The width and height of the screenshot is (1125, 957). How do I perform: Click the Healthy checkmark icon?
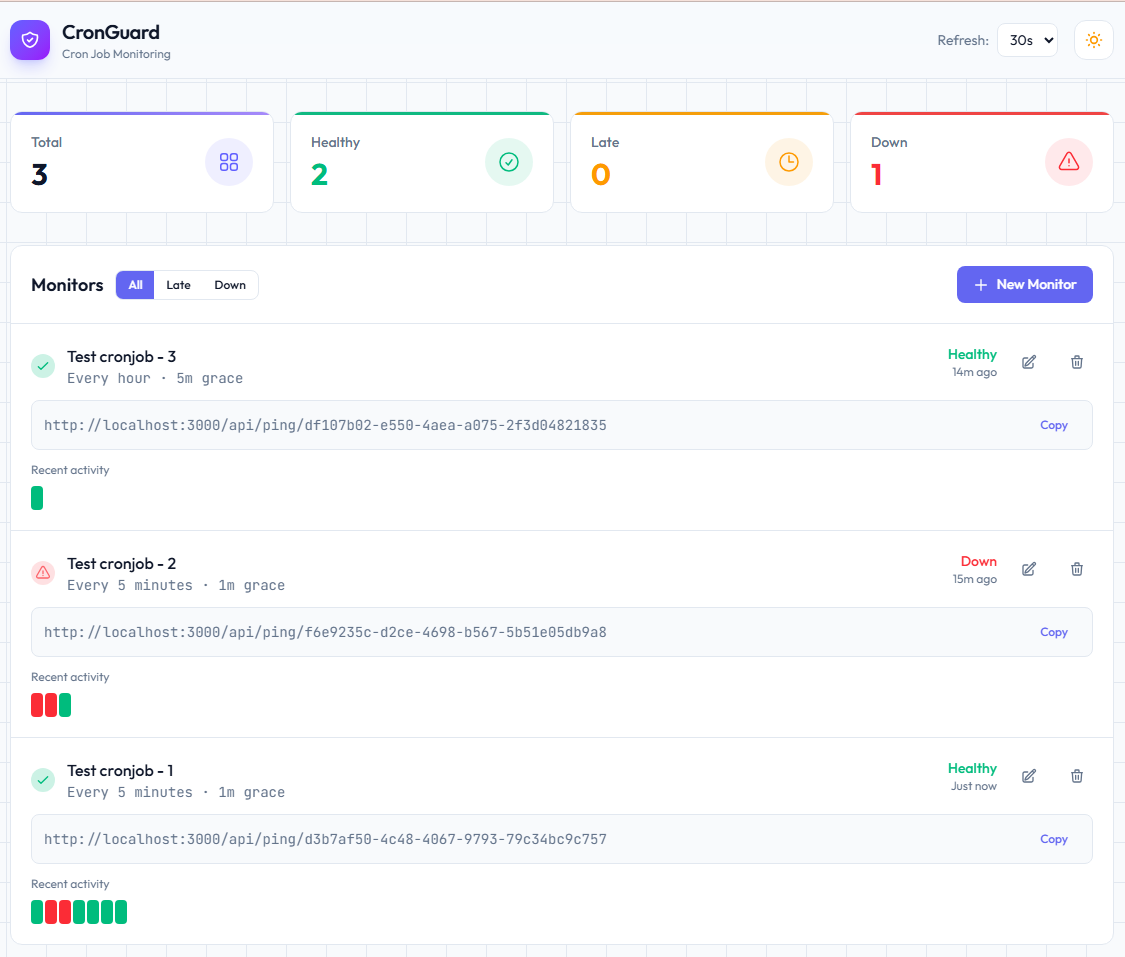pos(509,161)
